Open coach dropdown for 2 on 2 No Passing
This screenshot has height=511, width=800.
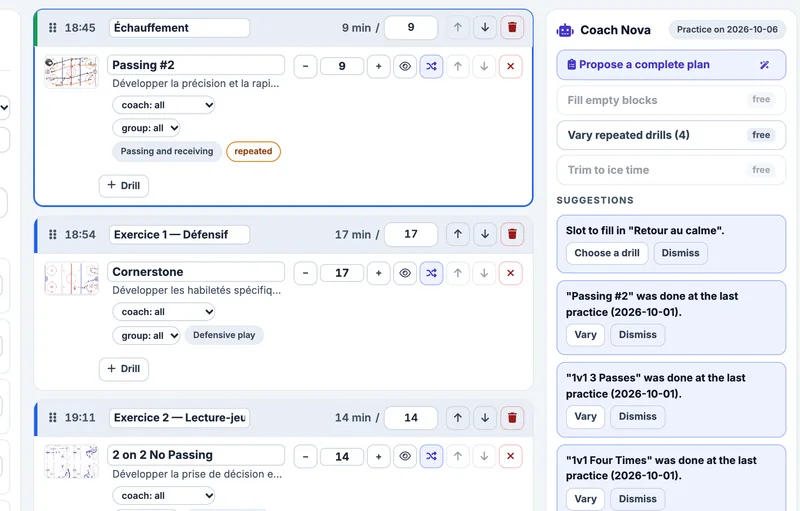164,495
